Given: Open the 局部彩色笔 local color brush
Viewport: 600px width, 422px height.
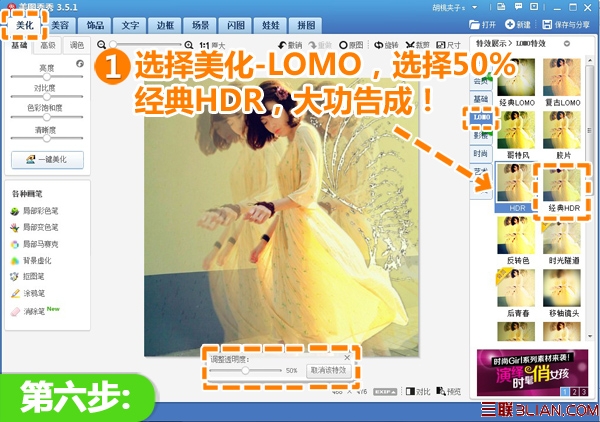Looking at the screenshot, I should tap(35, 210).
